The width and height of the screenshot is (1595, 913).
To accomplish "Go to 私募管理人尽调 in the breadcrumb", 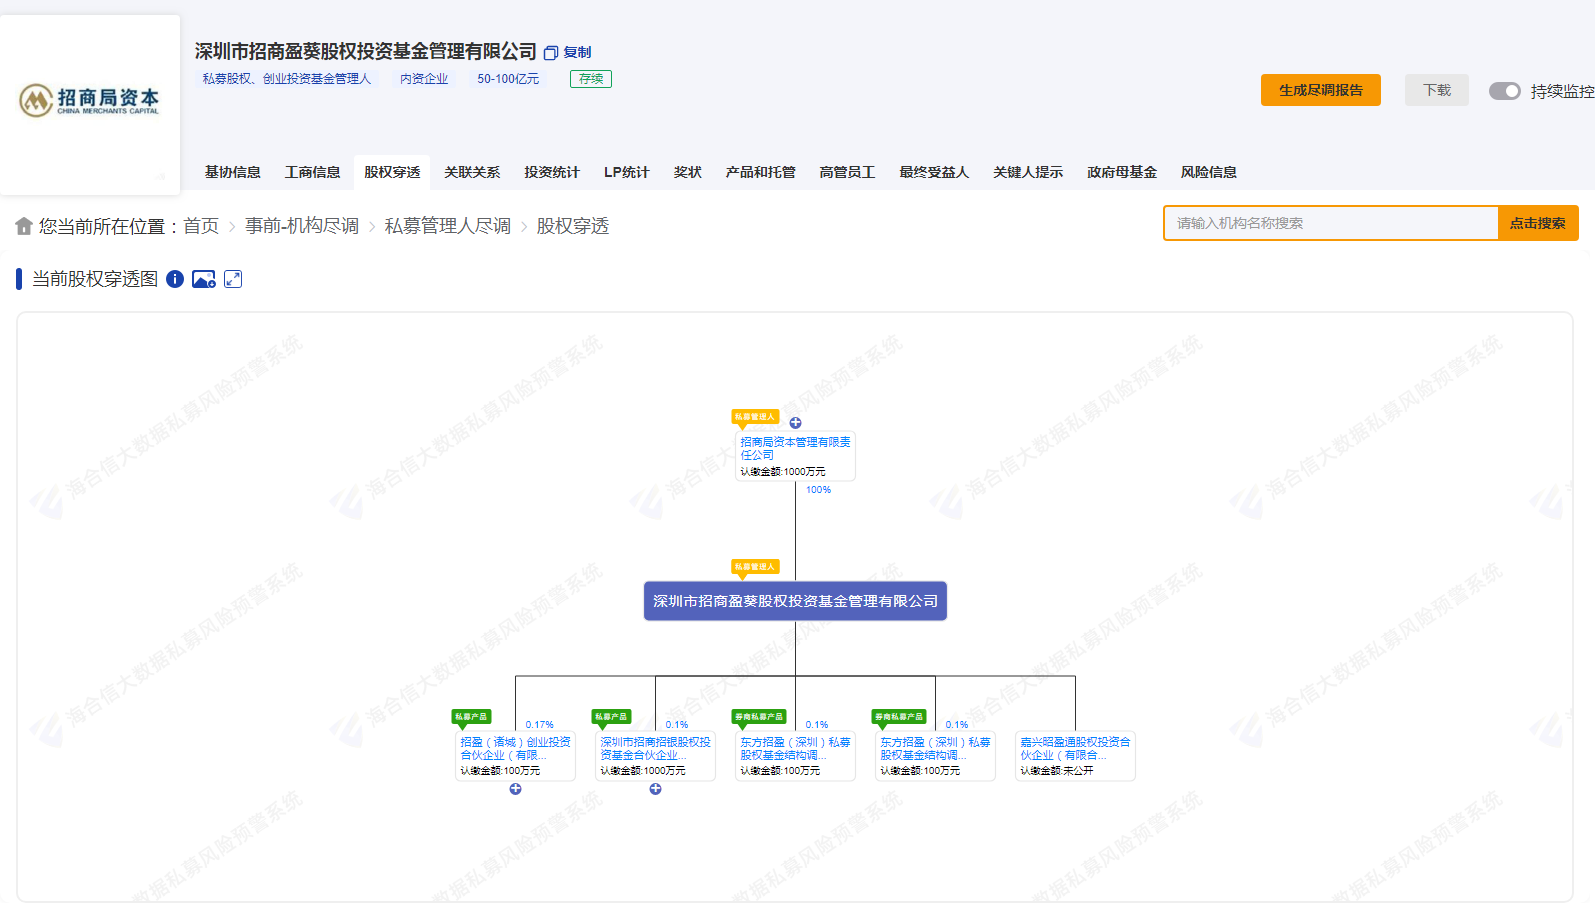I will click(447, 226).
